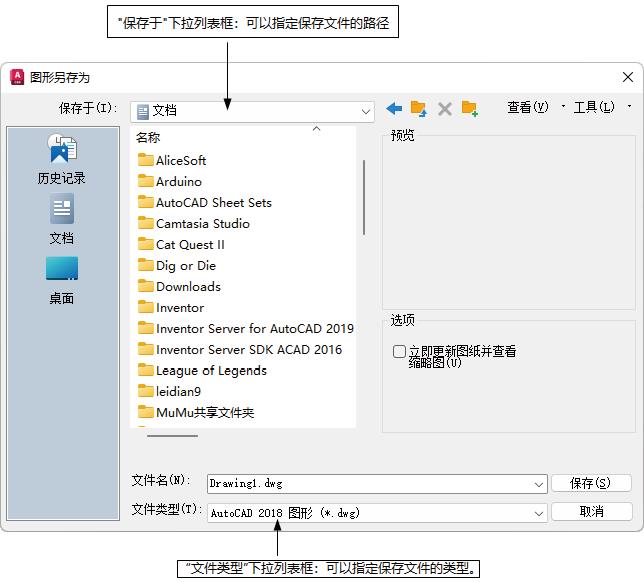Expand the 文件类型 dropdown arrow
Screen dimensions: 644x582
click(539, 513)
